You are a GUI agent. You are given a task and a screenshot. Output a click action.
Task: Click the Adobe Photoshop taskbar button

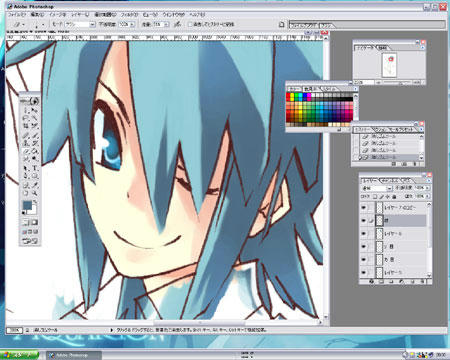[73, 355]
